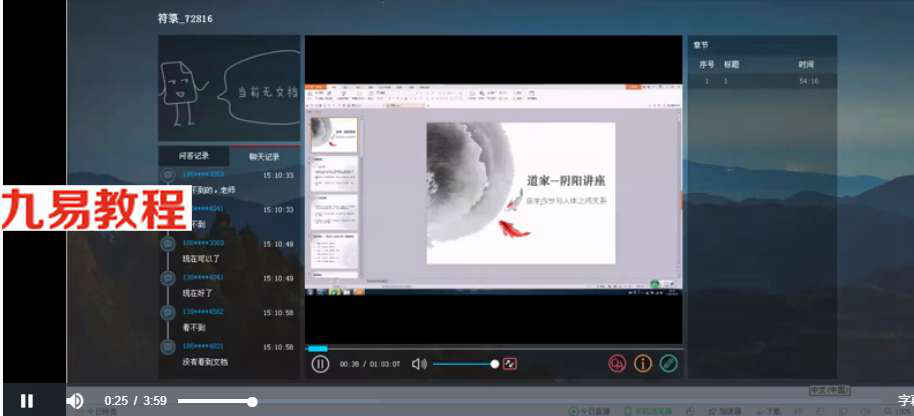Toggle the red fullscreen icon in the inner player
Screen dimensions: 914x416
coord(509,364)
